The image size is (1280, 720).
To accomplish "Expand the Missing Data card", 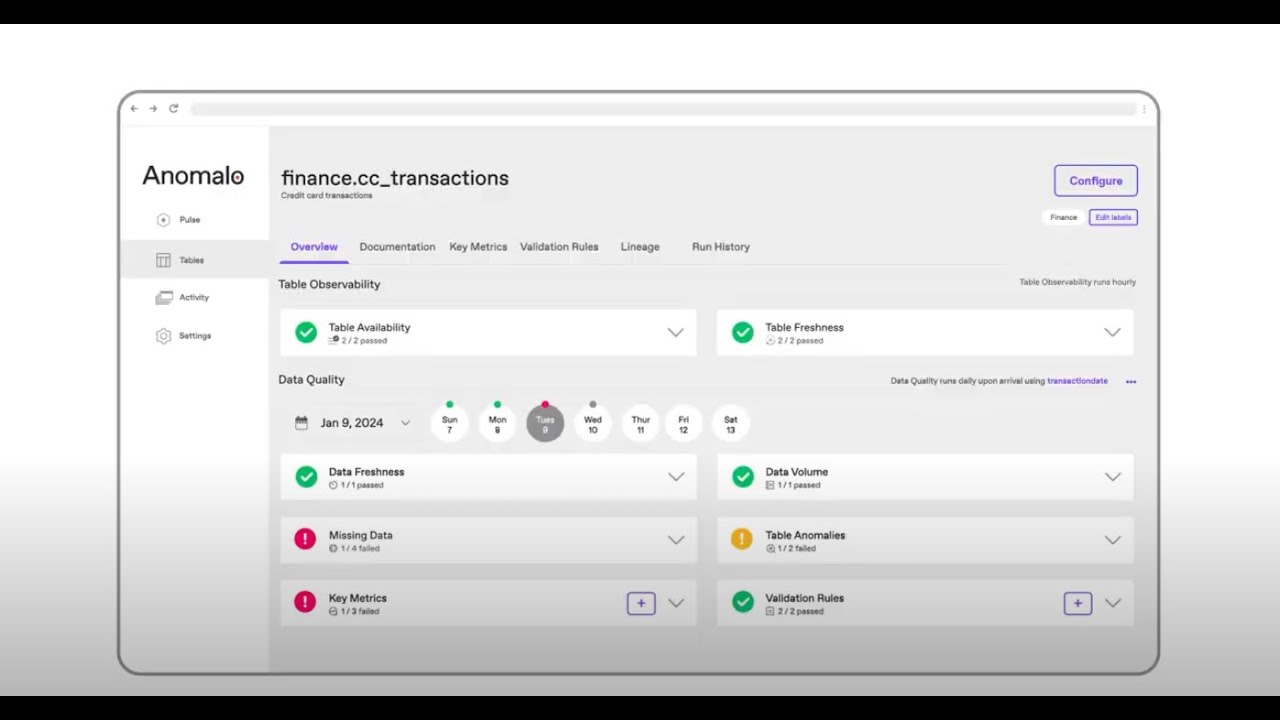I will 676,540.
